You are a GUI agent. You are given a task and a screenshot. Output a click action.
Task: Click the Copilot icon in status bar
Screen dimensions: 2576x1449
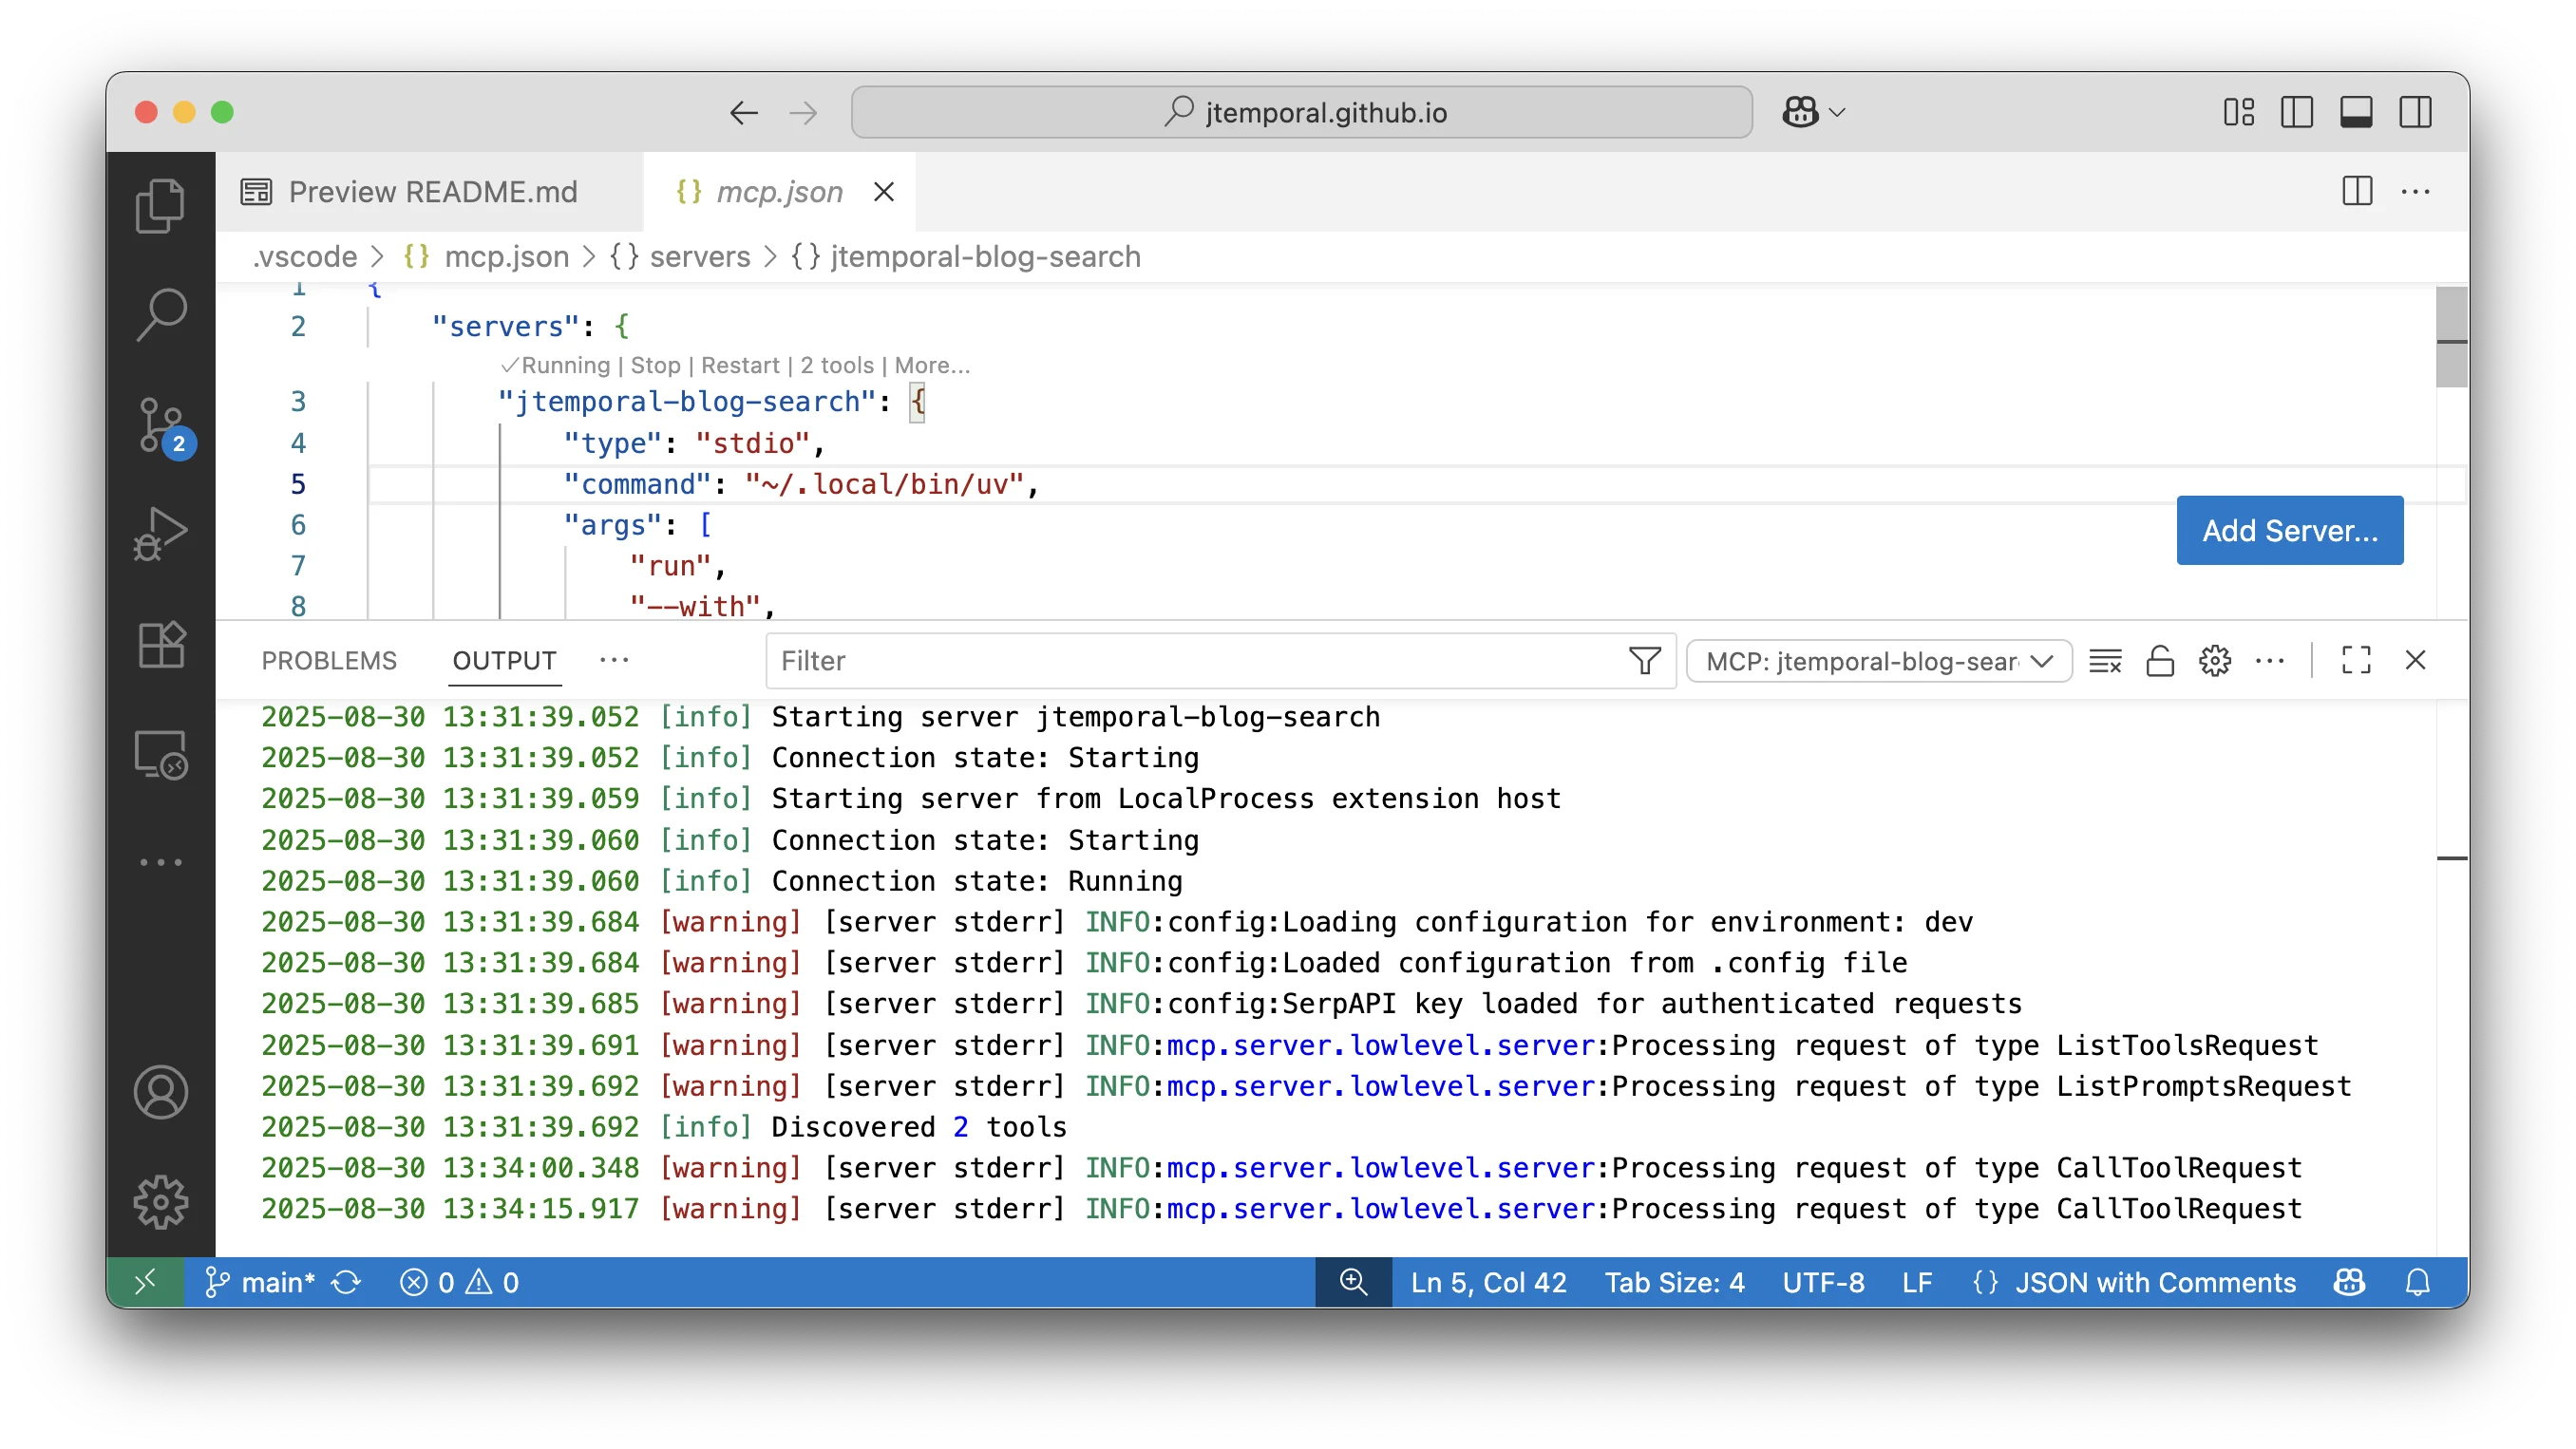[2348, 1282]
